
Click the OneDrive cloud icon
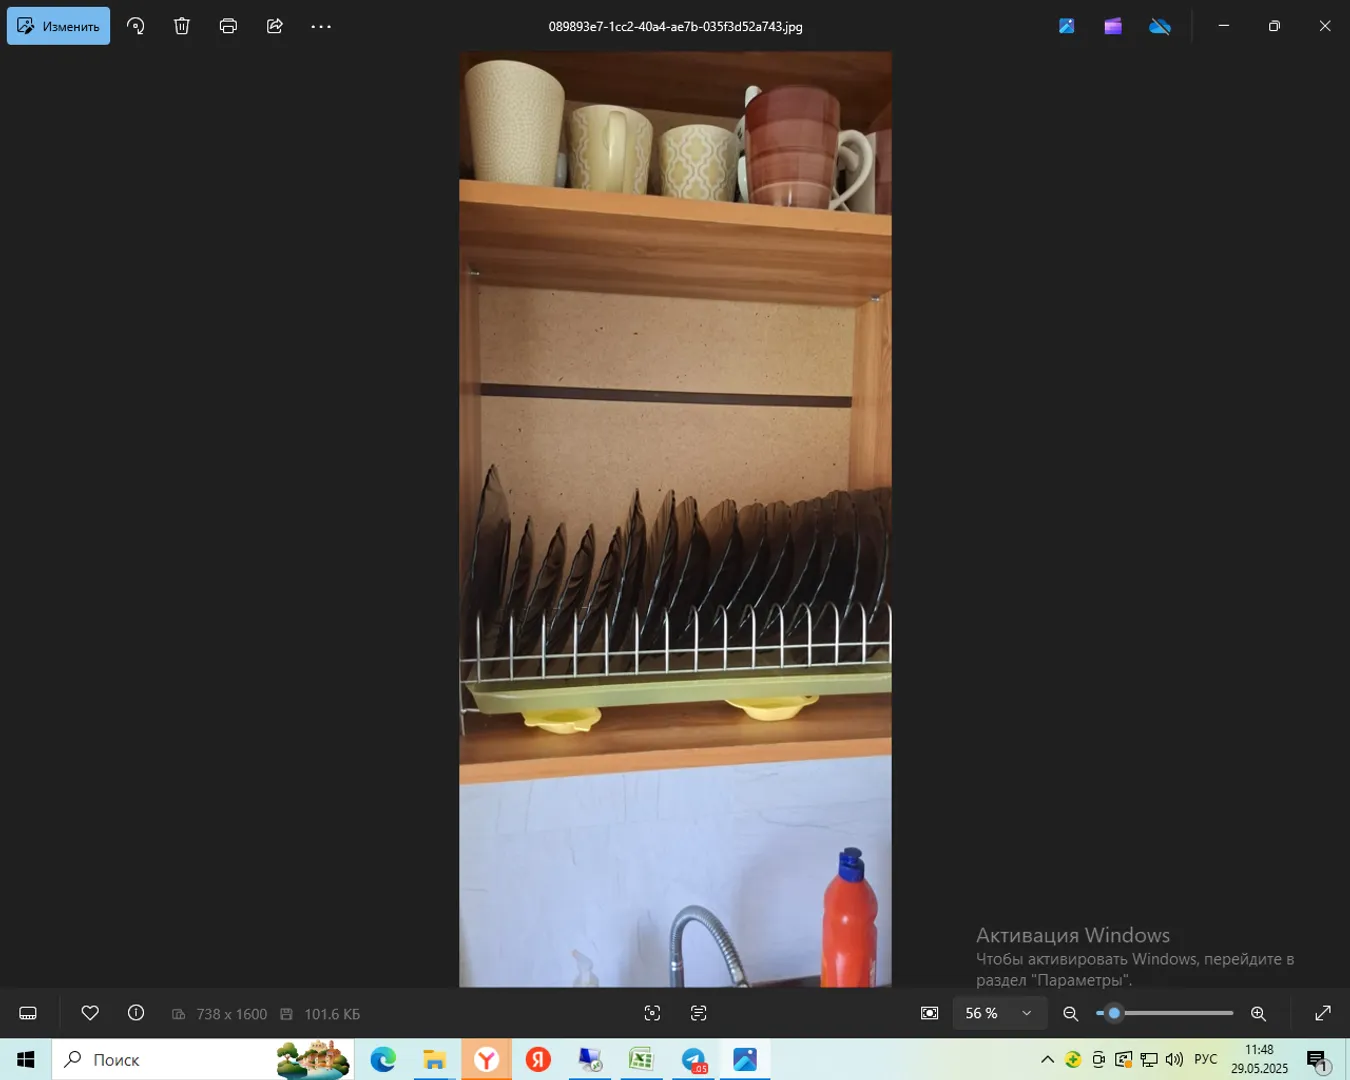coord(1160,26)
